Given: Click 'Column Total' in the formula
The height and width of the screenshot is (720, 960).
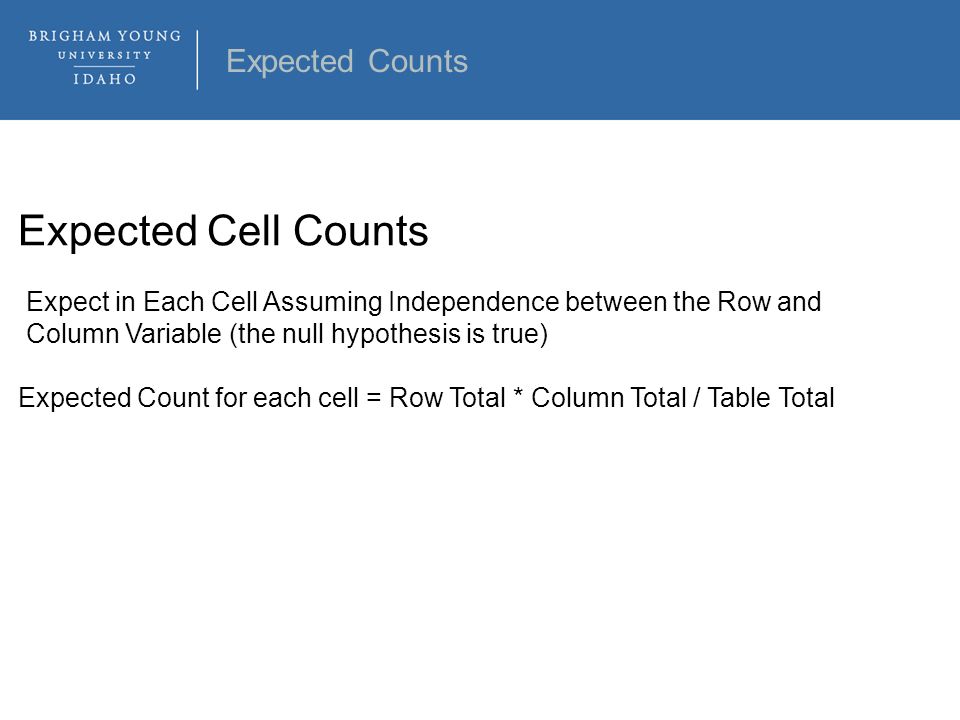Looking at the screenshot, I should pyautogui.click(x=609, y=398).
